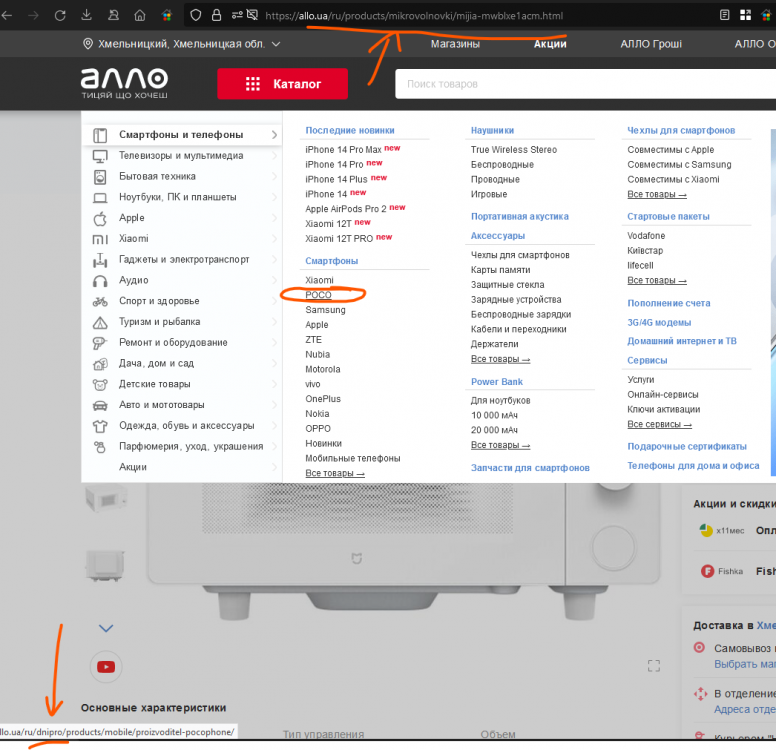Open fullscreen product image viewer icon
This screenshot has width=776, height=750.
[654, 666]
